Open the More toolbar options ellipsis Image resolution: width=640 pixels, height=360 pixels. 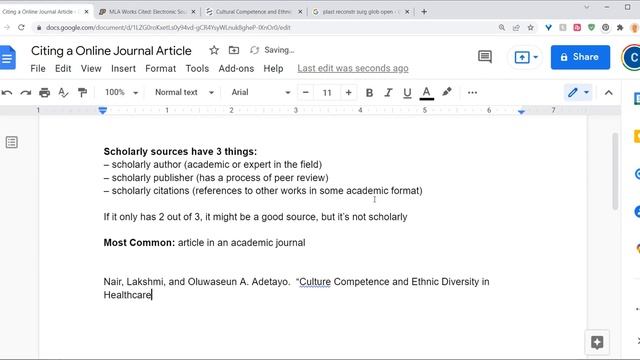(472, 93)
